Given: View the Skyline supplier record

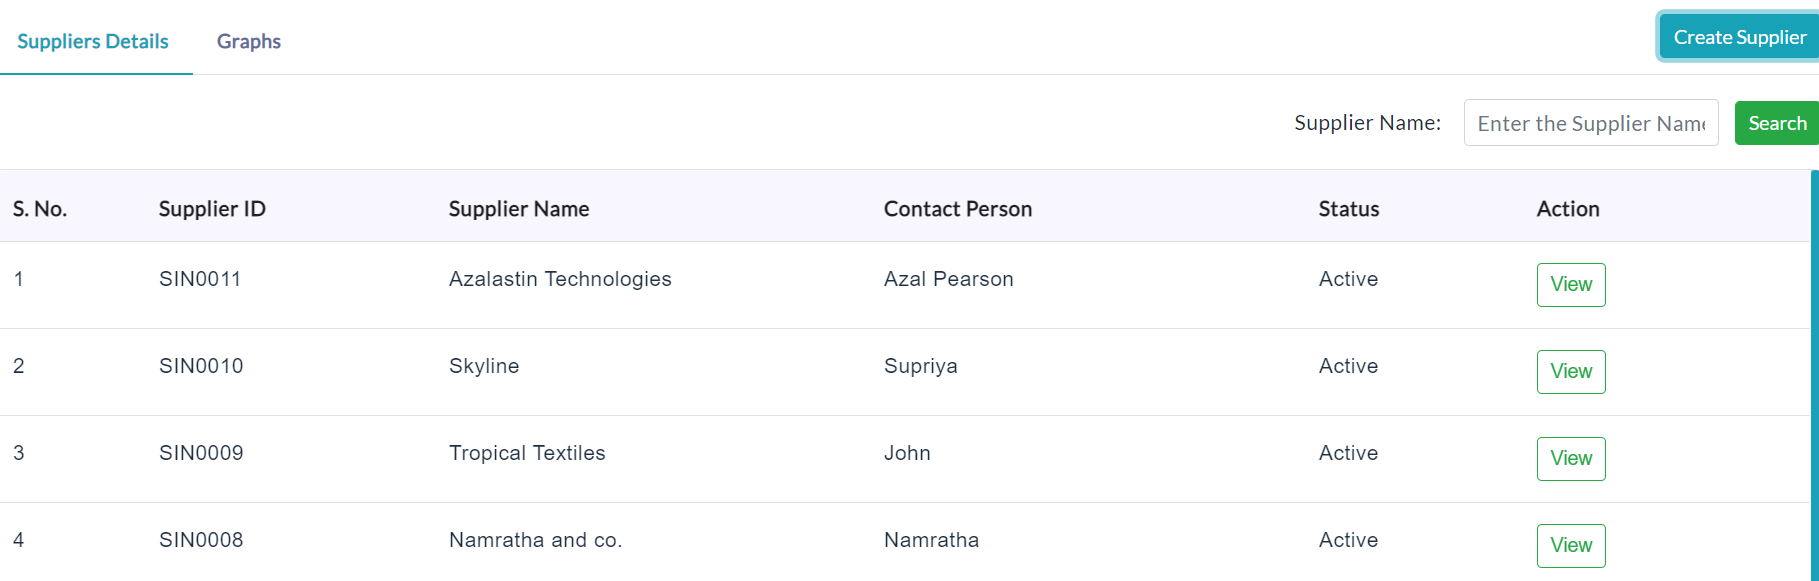Looking at the screenshot, I should [1571, 372].
